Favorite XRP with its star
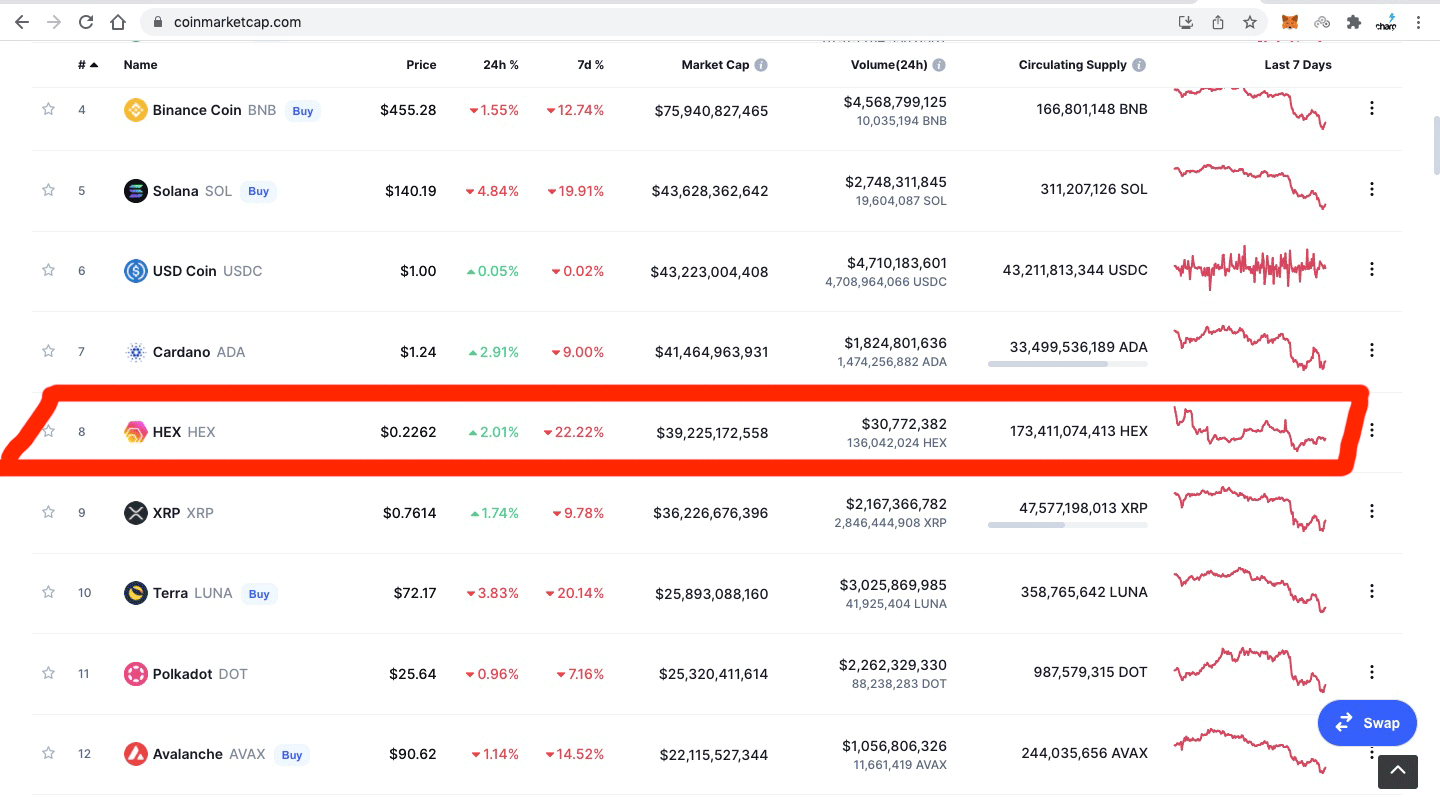 point(48,512)
